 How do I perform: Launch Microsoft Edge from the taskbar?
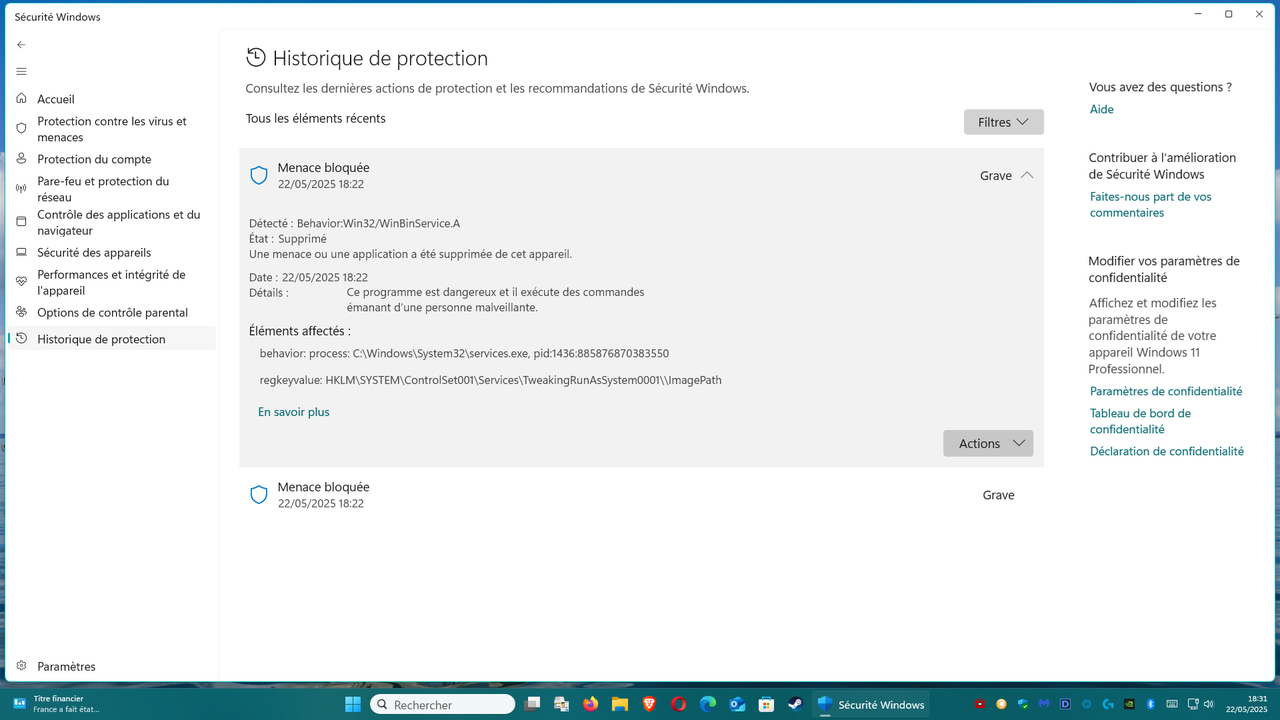[x=708, y=704]
